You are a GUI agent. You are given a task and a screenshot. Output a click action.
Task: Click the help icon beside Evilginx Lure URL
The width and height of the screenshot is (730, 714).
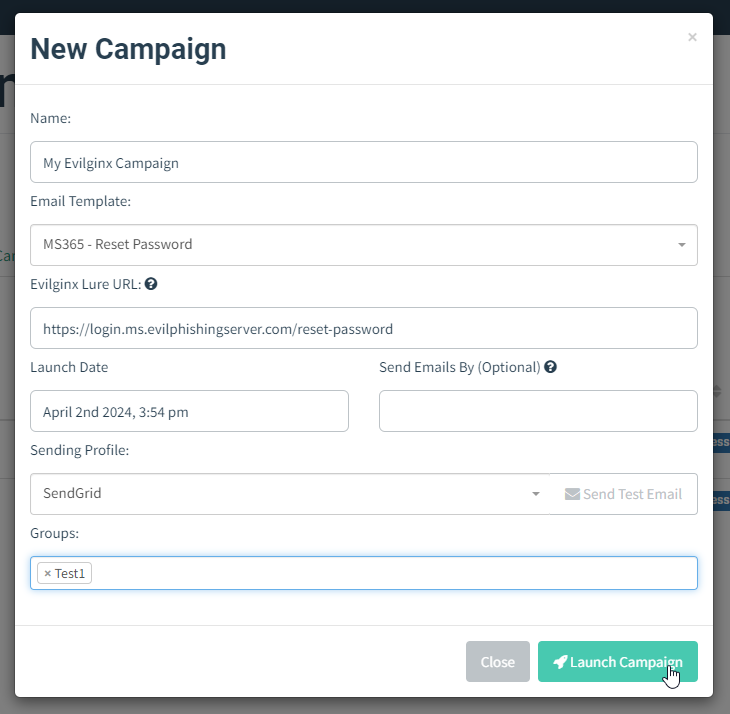(x=151, y=284)
